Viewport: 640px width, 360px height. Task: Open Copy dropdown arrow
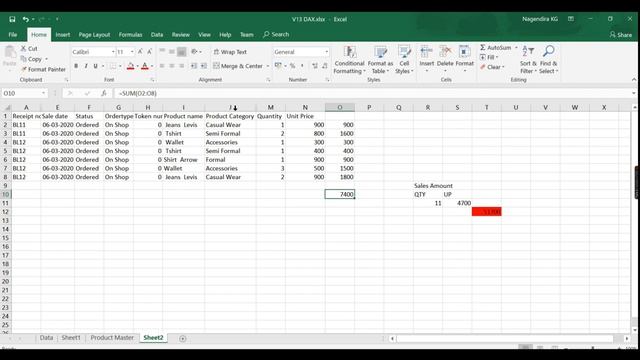[46, 59]
